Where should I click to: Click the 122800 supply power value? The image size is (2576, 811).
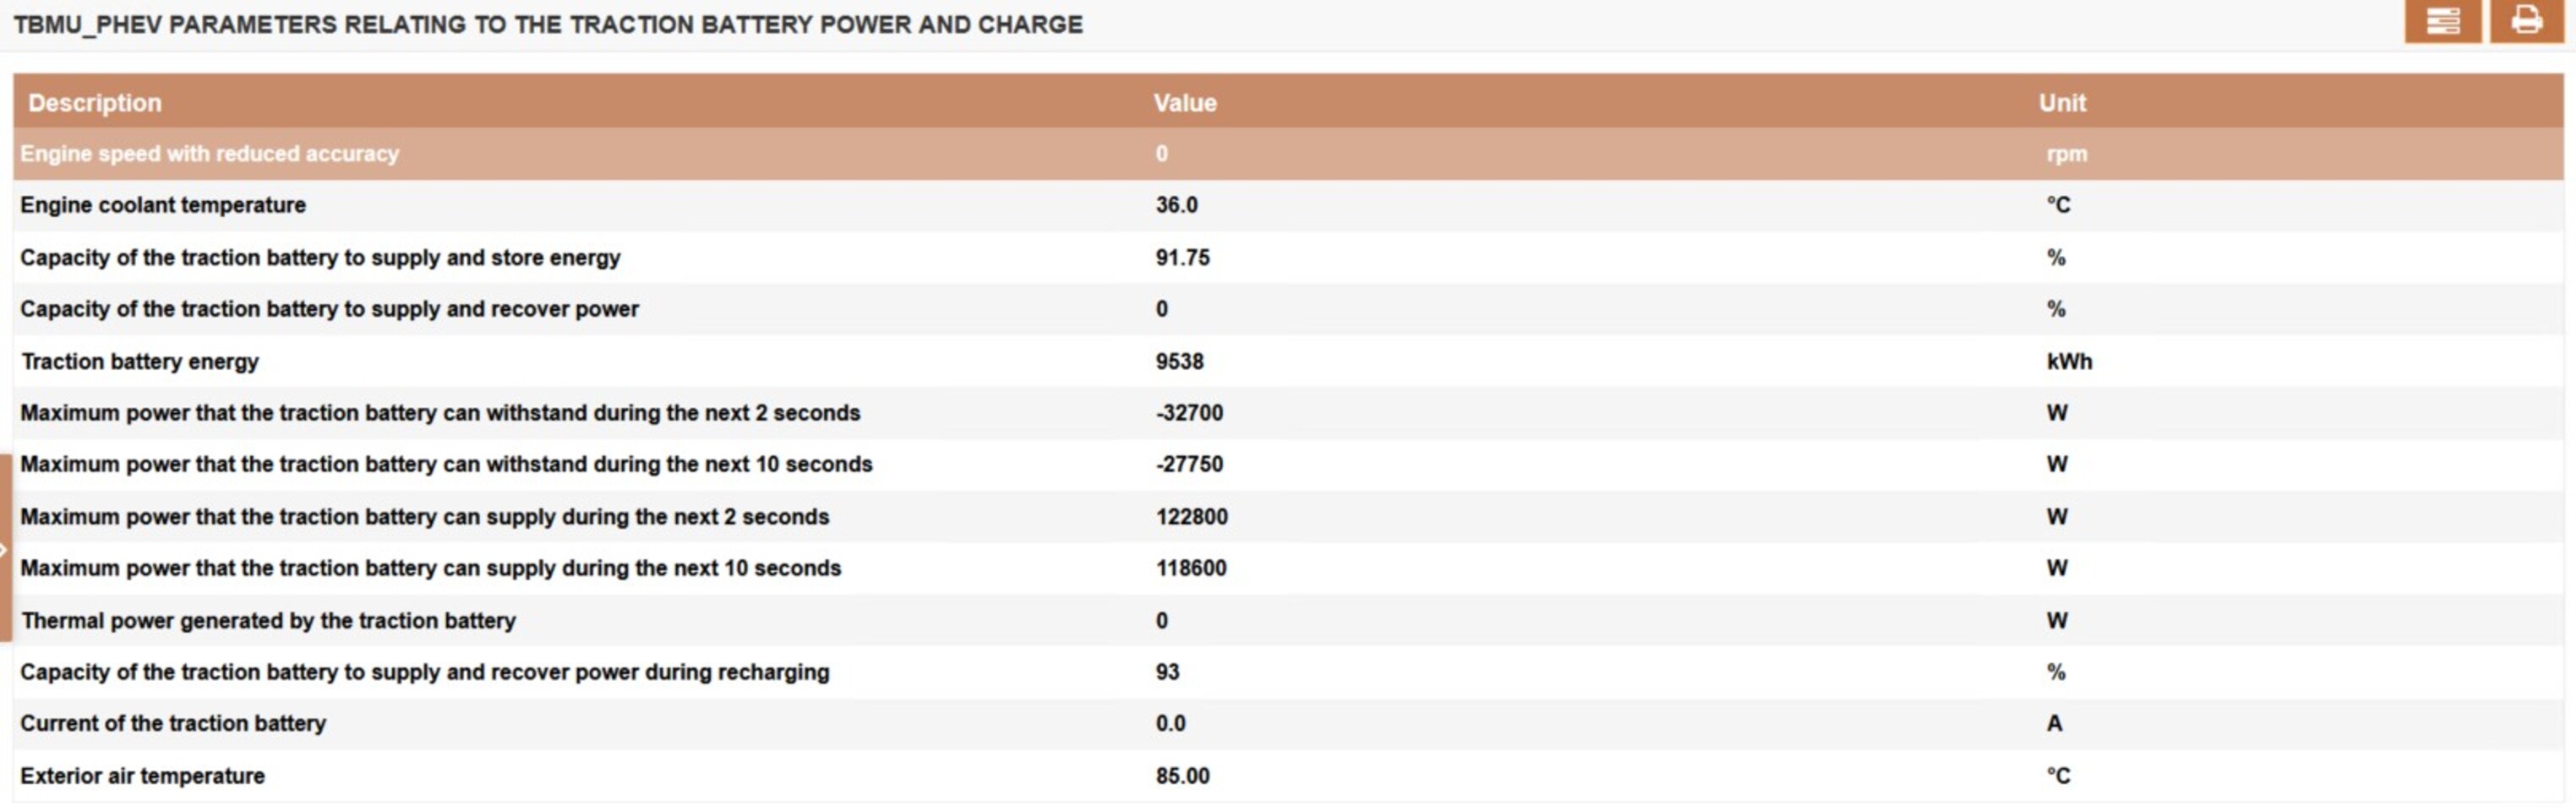(1191, 517)
